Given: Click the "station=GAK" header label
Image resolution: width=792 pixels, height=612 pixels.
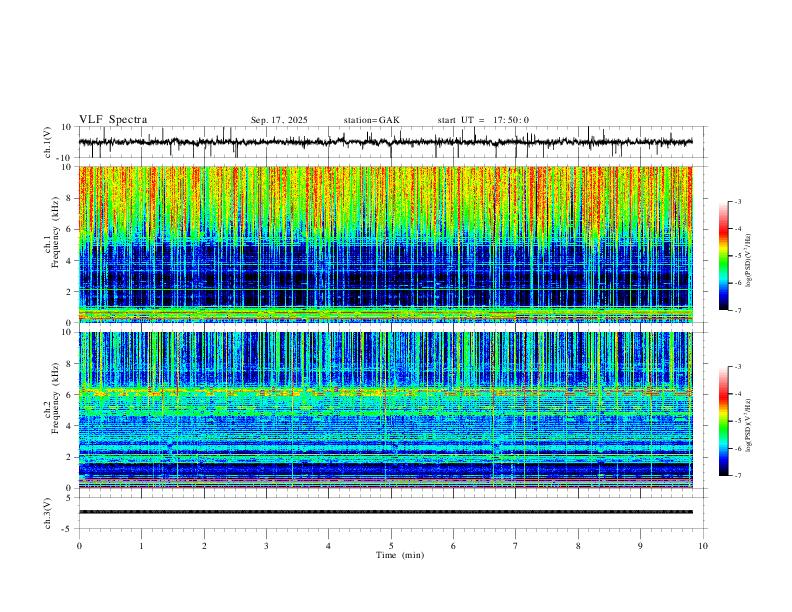Looking at the screenshot, I should tap(371, 120).
